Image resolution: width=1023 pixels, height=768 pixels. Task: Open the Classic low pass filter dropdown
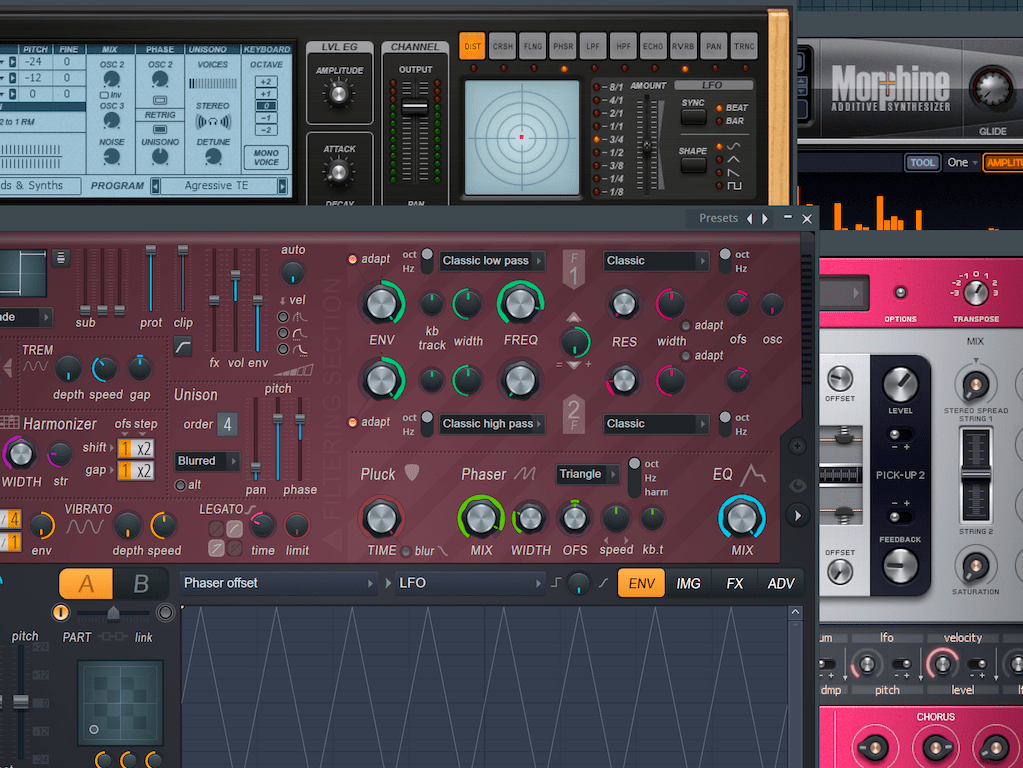[491, 260]
